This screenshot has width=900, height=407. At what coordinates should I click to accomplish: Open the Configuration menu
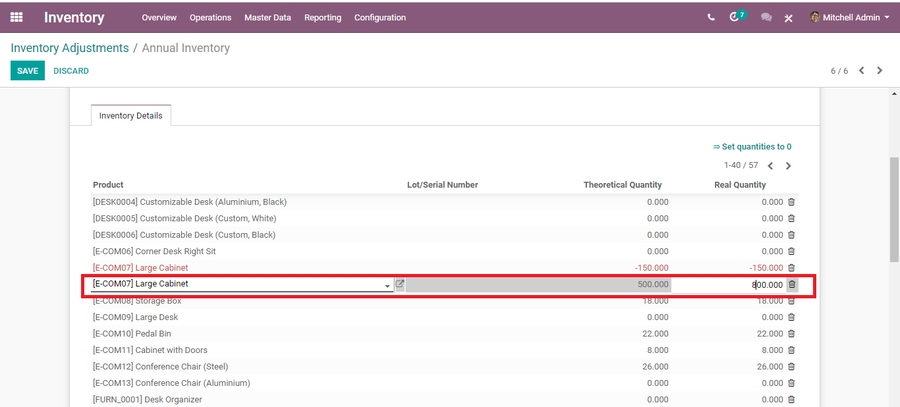tap(380, 17)
